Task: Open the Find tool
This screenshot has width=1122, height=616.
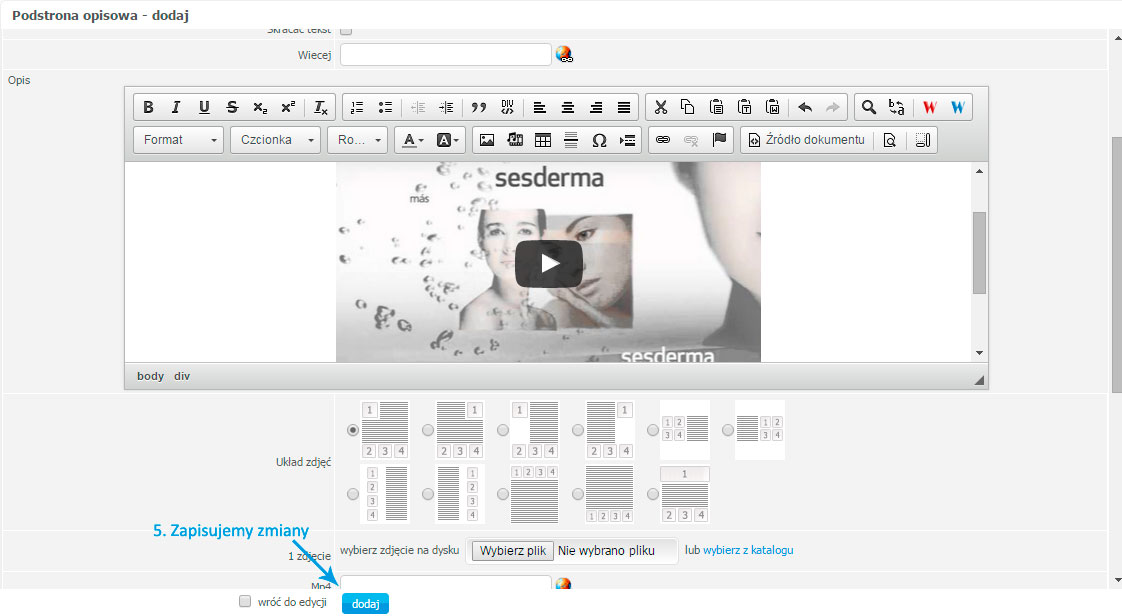Action: [x=869, y=107]
